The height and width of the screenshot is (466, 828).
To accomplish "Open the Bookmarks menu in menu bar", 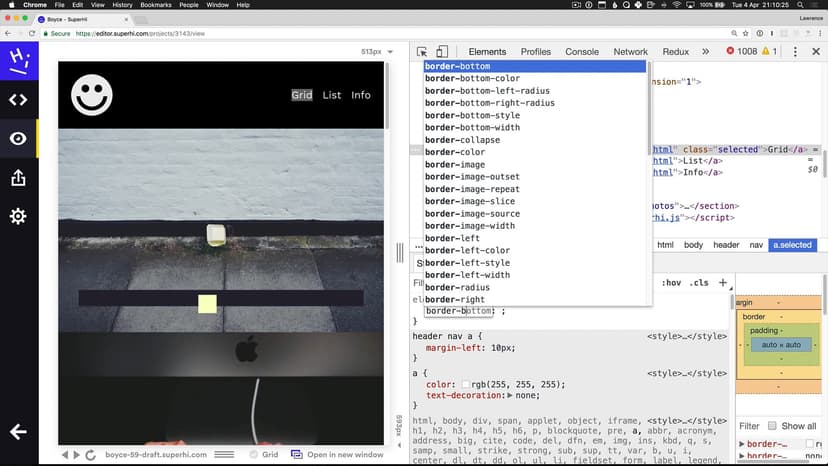I will tap(155, 5).
